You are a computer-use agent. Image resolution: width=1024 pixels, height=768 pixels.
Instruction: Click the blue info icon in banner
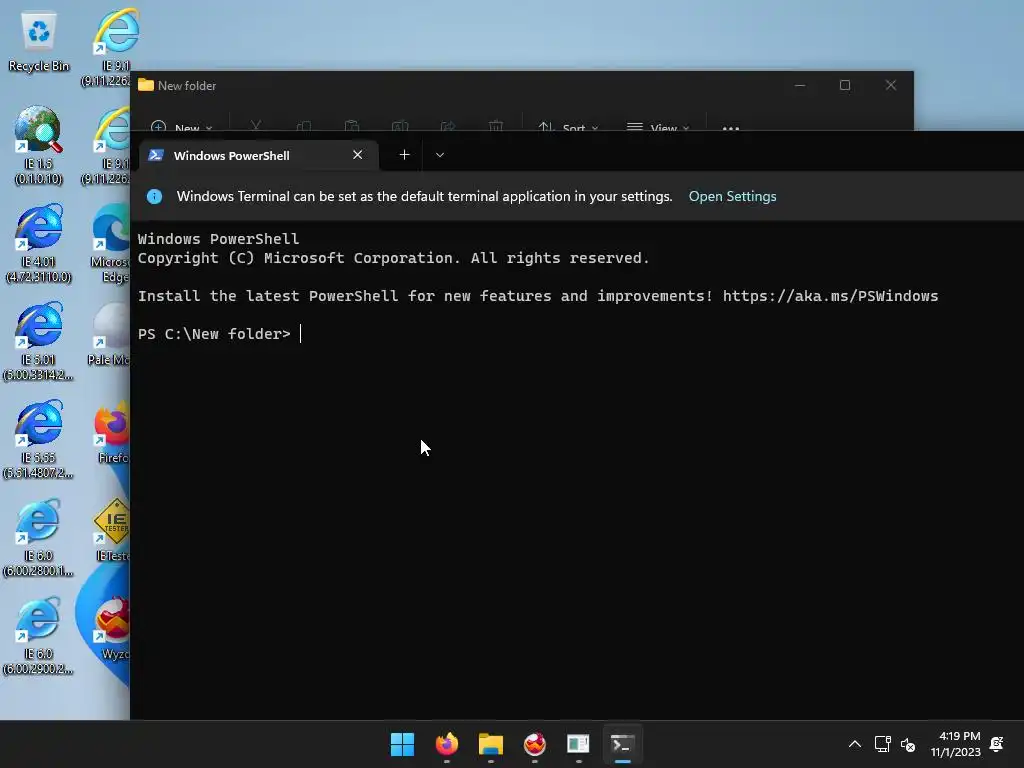(154, 197)
